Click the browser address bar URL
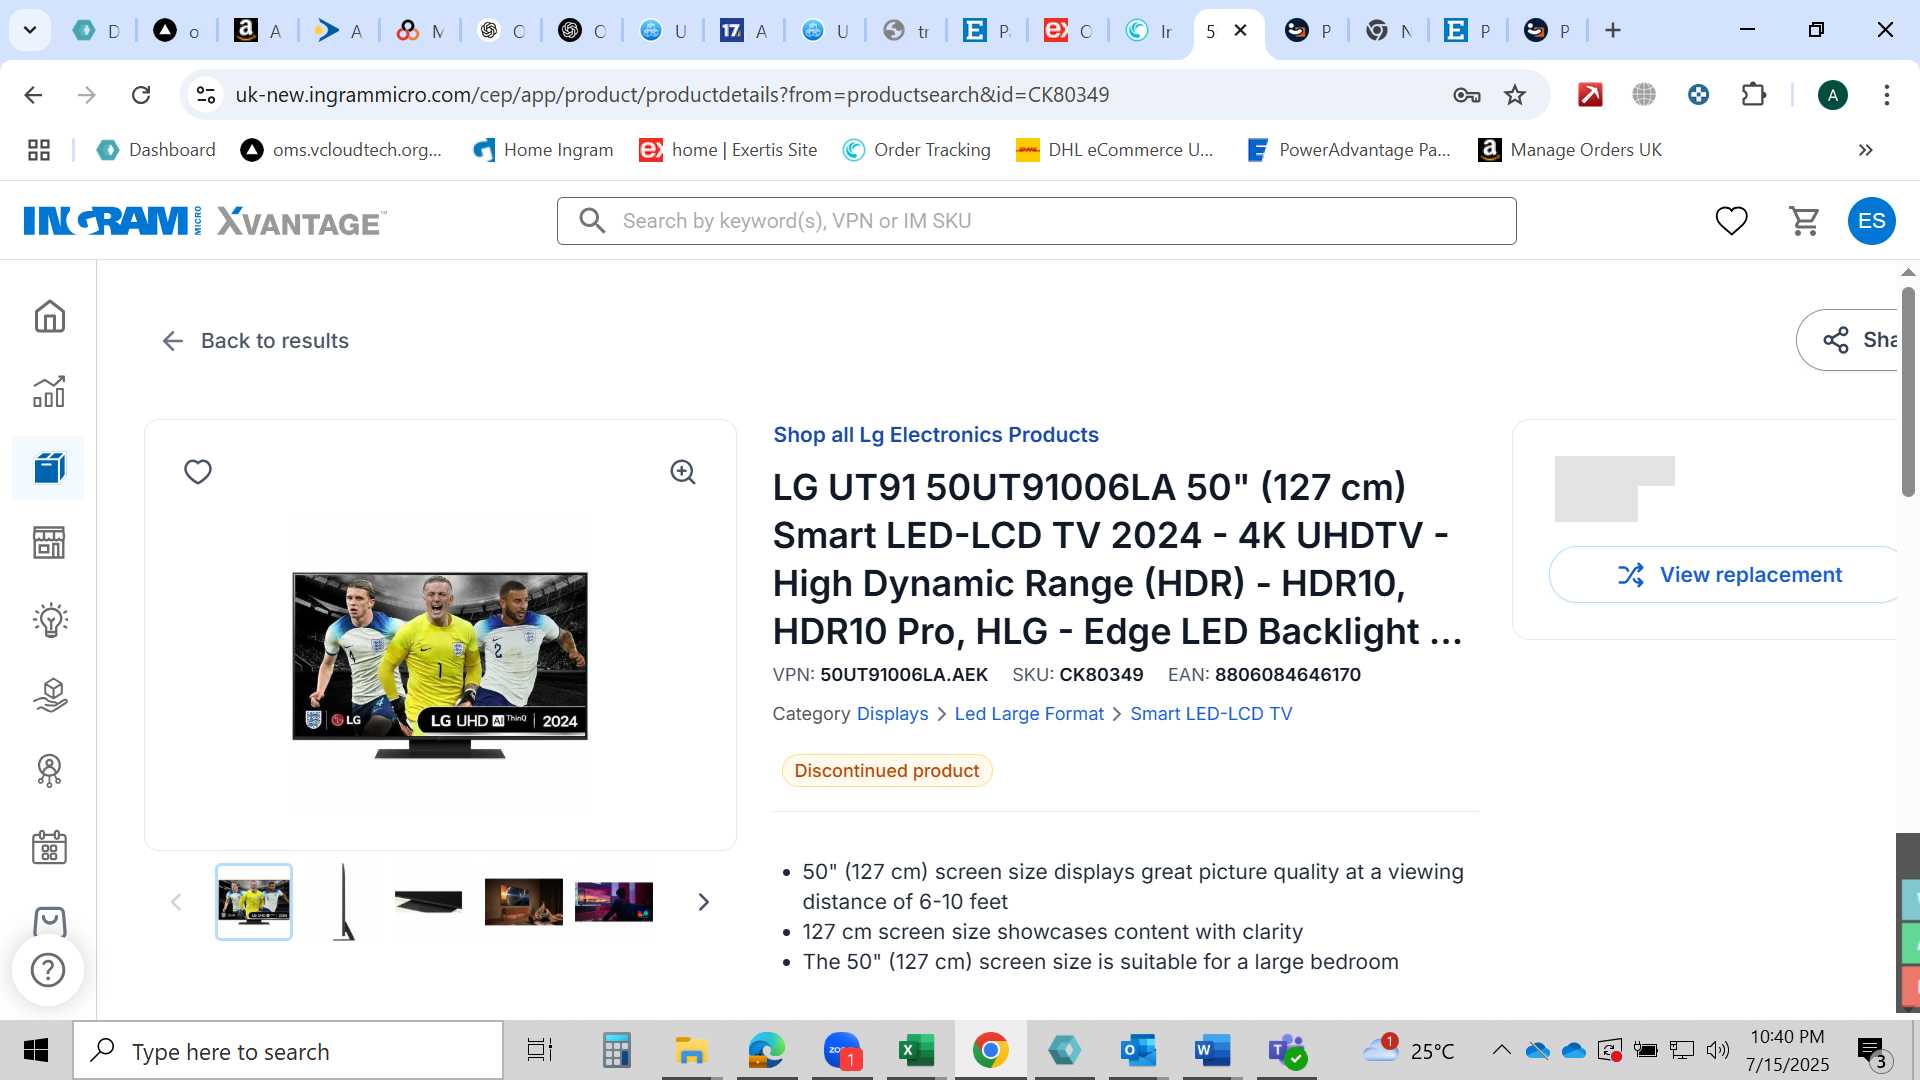This screenshot has height=1080, width=1920. pos(672,95)
